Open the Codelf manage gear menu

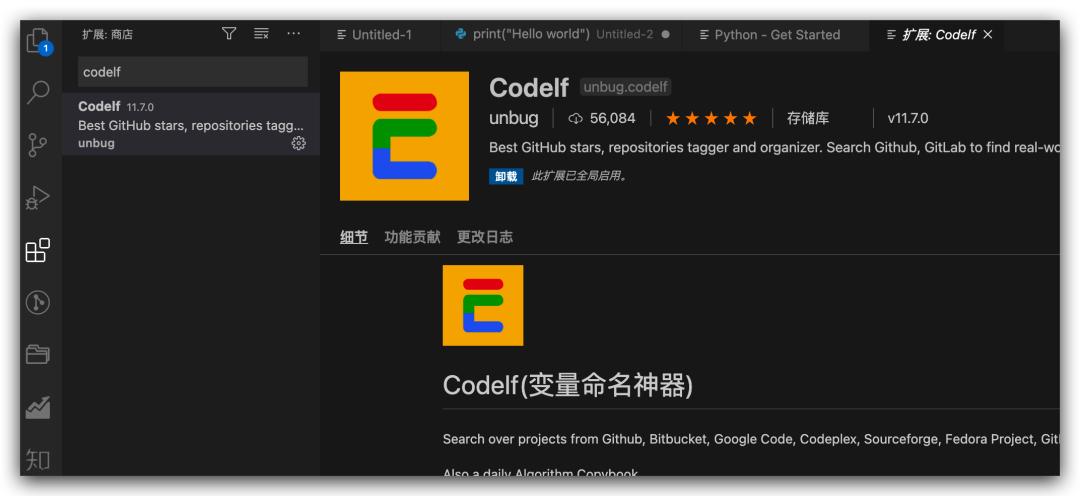(x=298, y=143)
